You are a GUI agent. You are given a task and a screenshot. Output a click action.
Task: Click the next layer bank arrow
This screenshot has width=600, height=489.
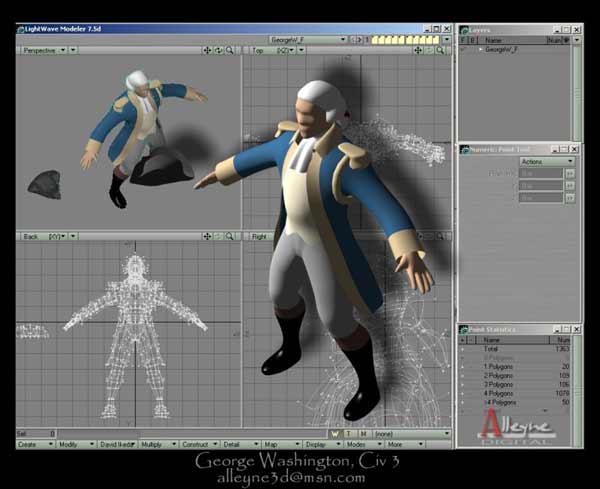pos(360,39)
